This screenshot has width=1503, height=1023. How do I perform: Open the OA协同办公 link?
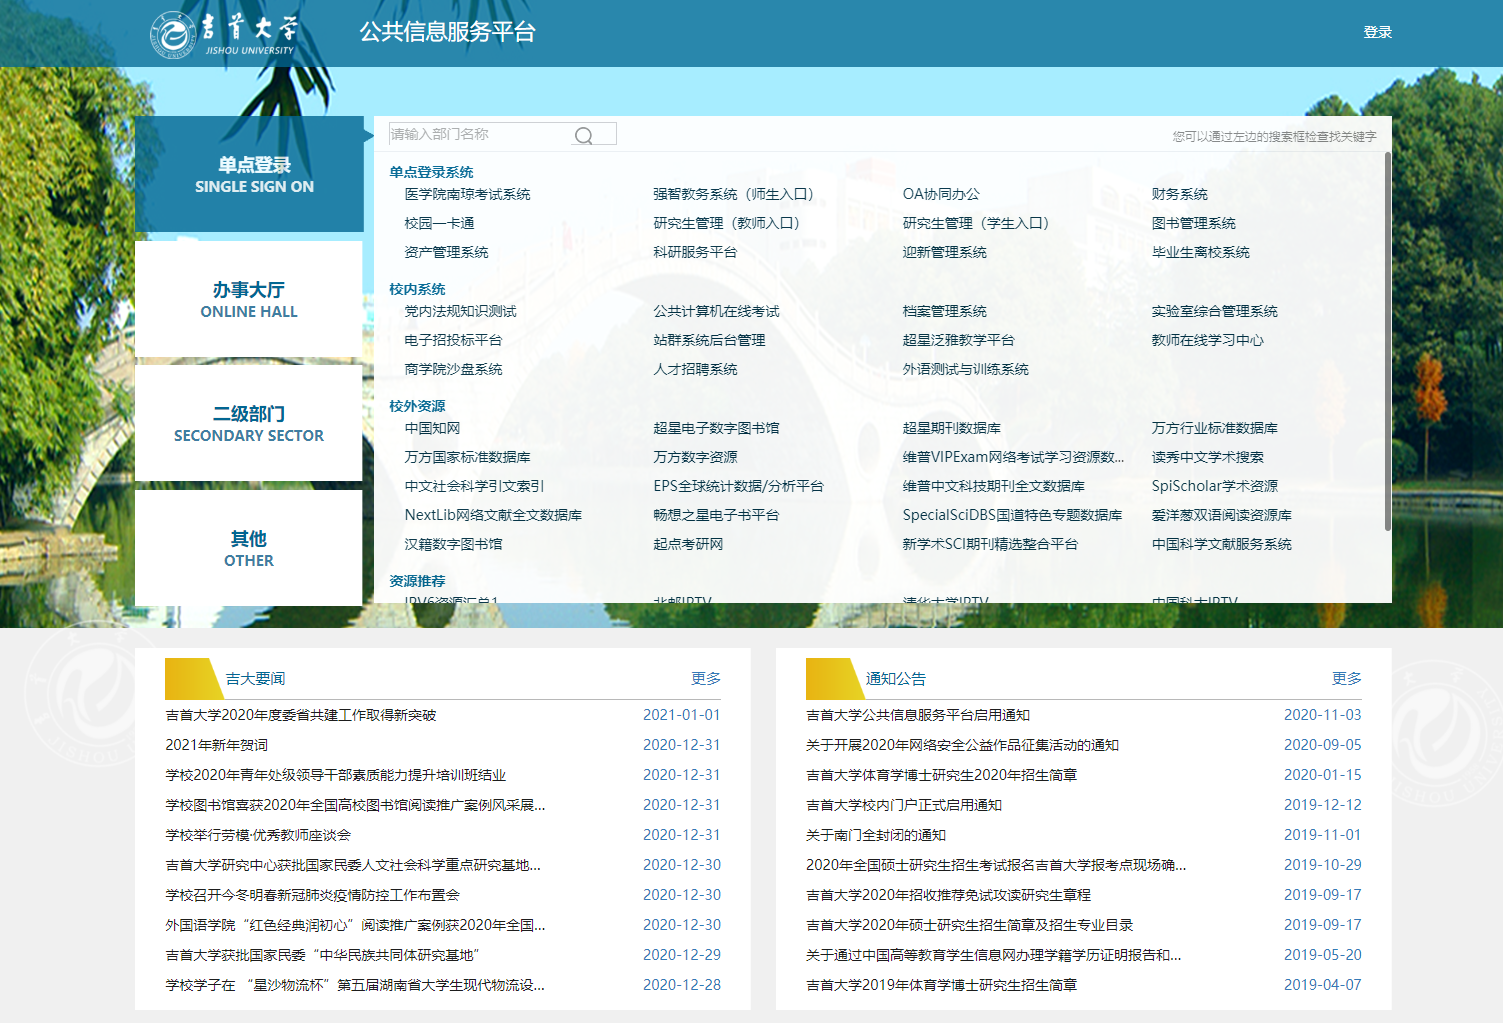tap(941, 194)
